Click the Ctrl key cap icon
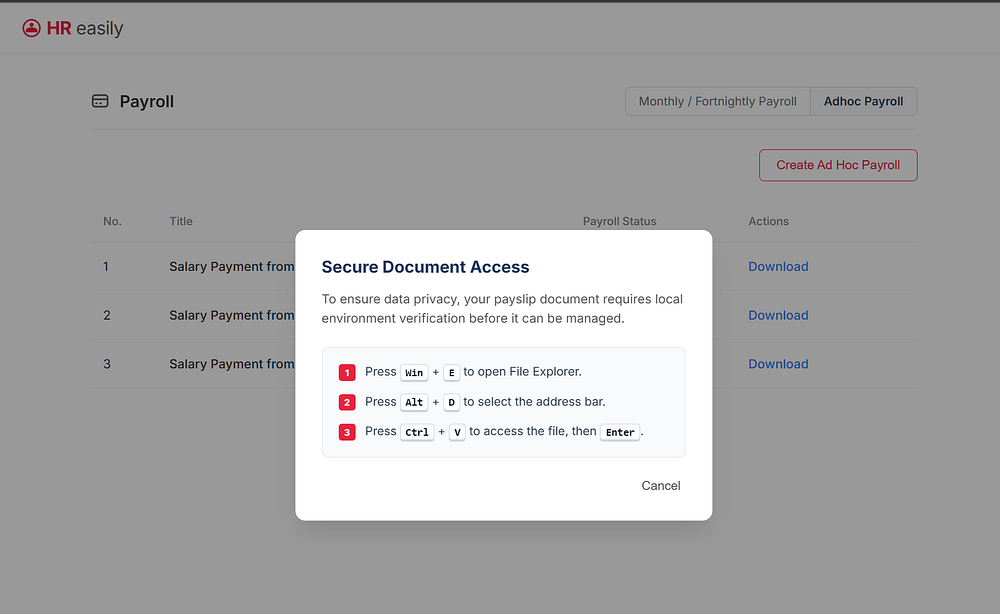Screen dimensions: 1000x614 pyautogui.click(x=417, y=432)
